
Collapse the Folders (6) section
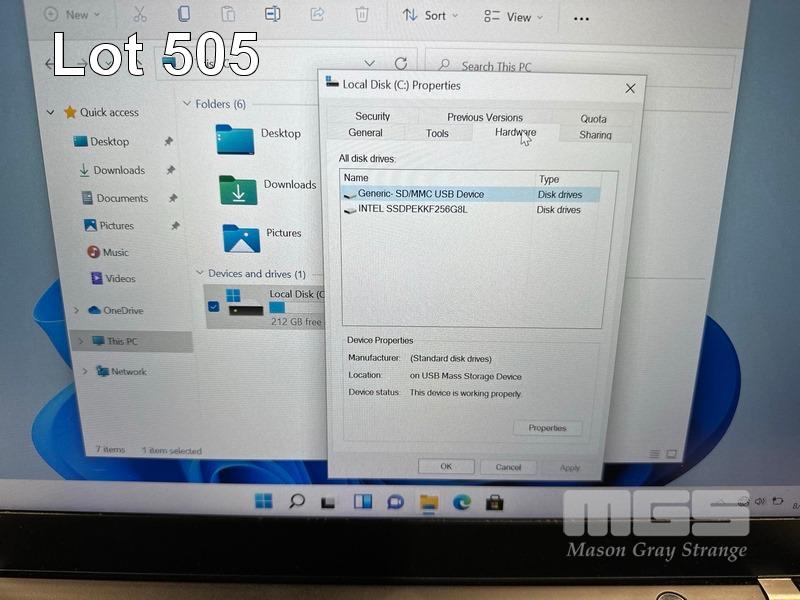(187, 104)
